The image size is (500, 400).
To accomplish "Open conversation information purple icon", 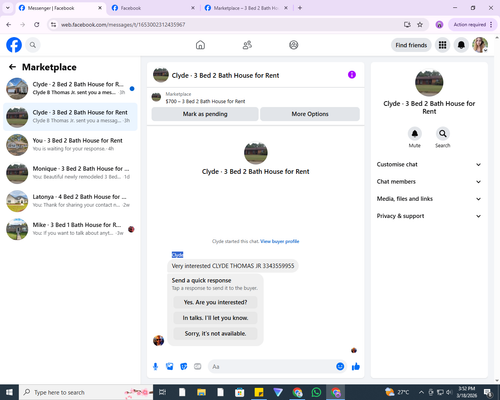I will [352, 75].
